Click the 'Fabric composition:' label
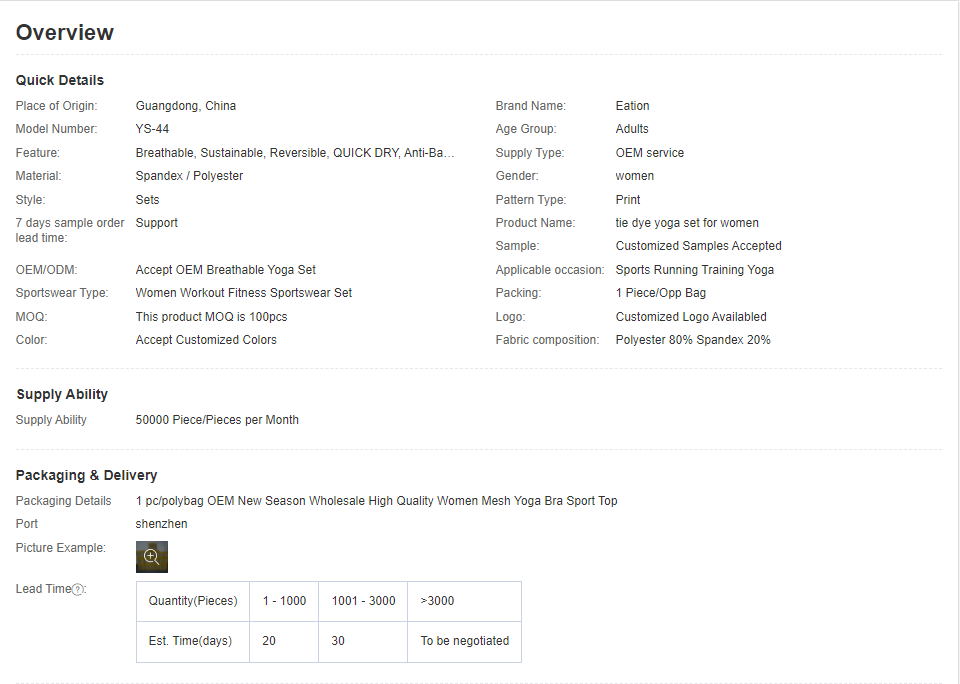This screenshot has width=960, height=684. 547,340
